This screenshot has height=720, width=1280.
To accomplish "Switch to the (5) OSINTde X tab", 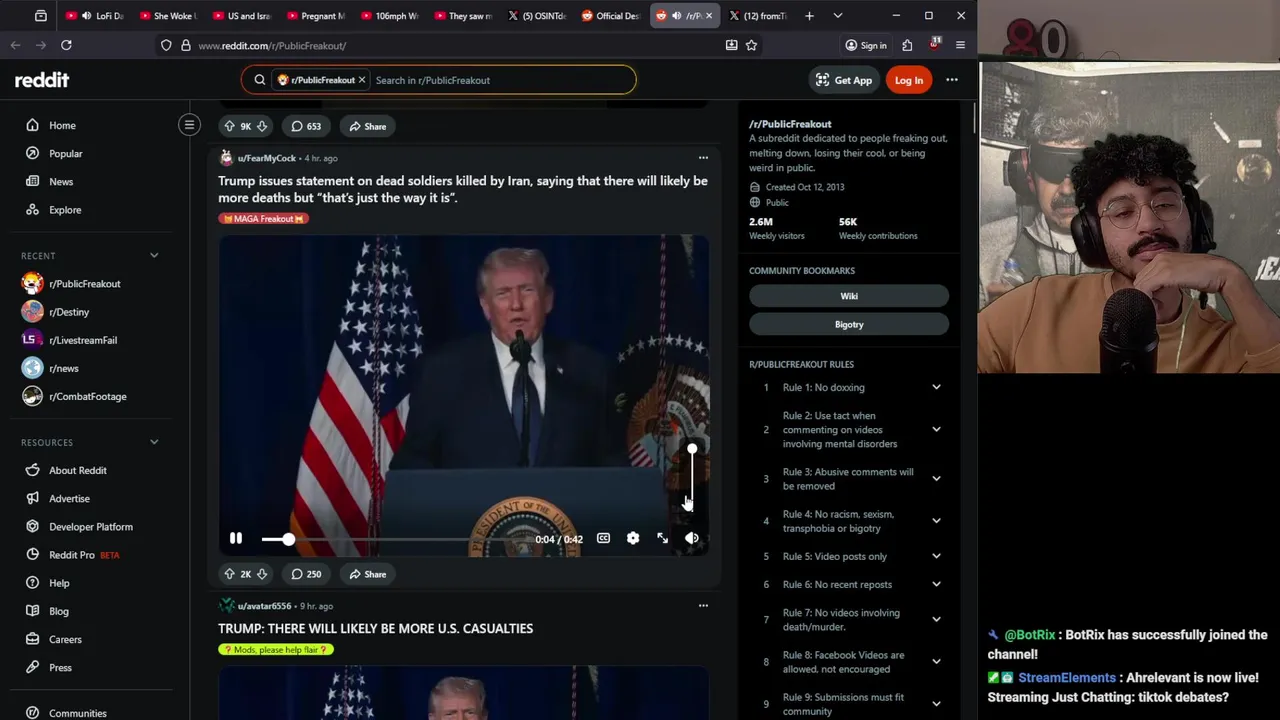I will click(x=538, y=16).
